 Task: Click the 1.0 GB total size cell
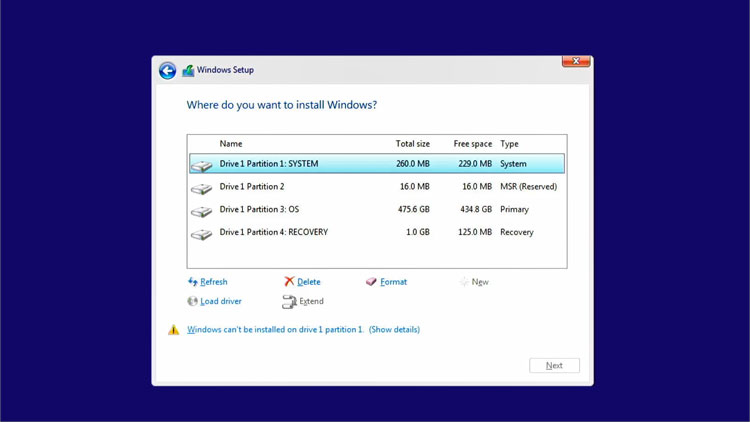pos(418,232)
